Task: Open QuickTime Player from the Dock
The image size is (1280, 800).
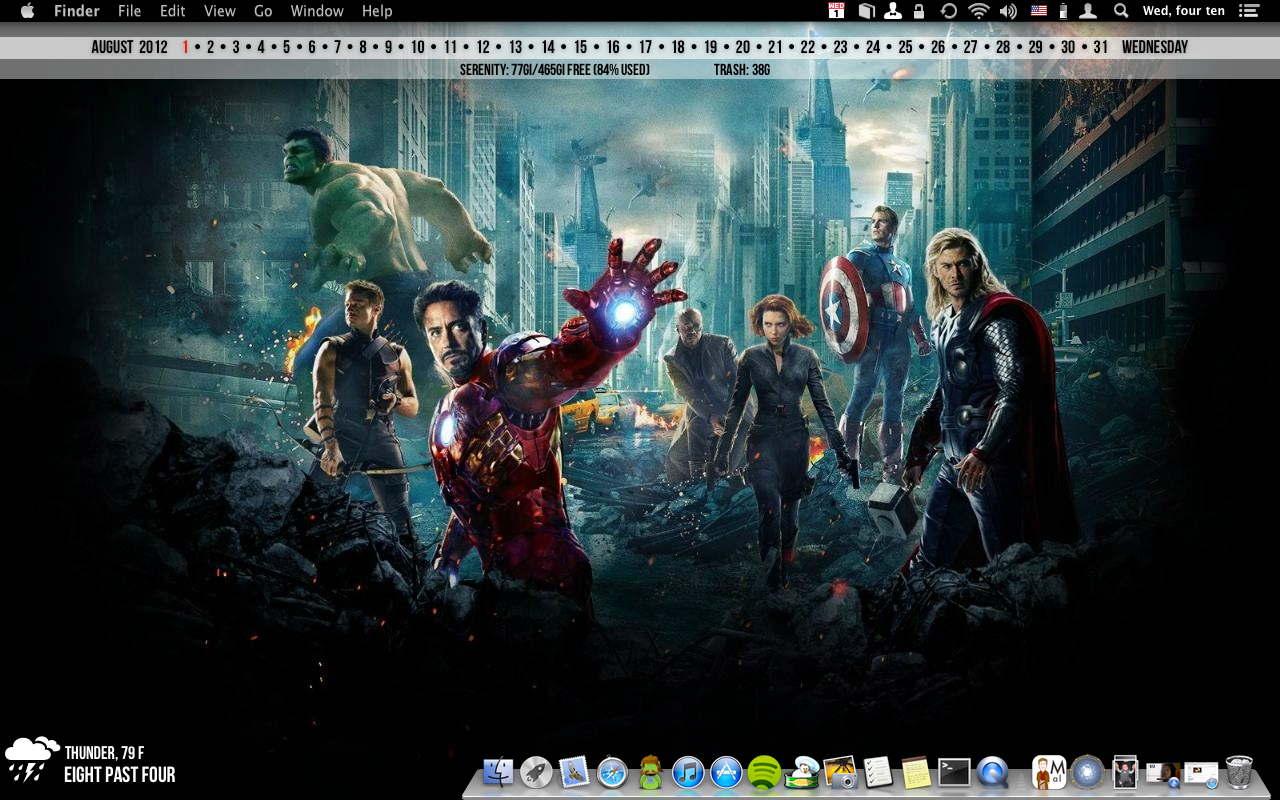Action: click(992, 772)
